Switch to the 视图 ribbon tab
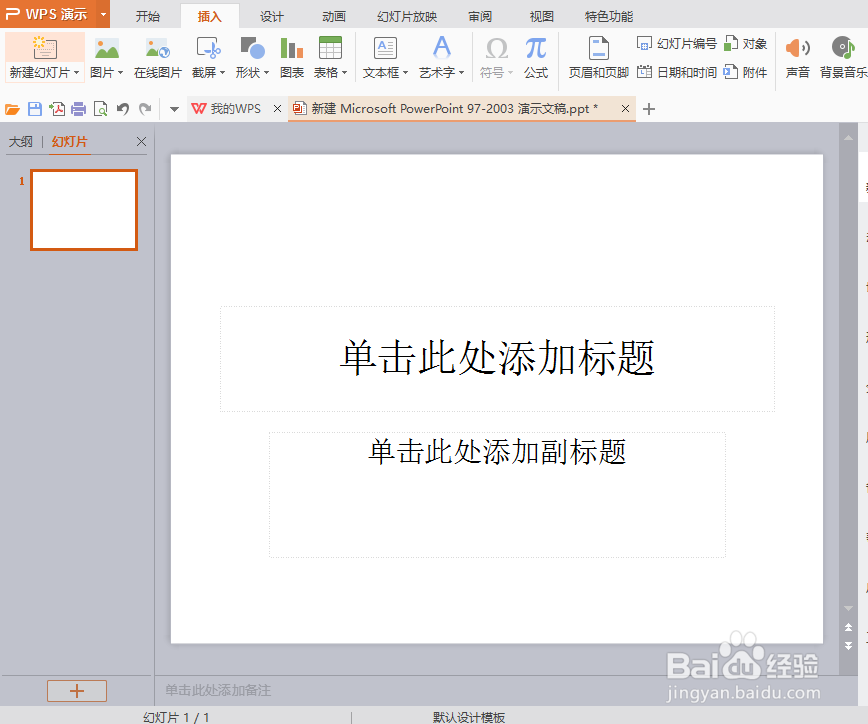The image size is (868, 724). click(x=541, y=16)
